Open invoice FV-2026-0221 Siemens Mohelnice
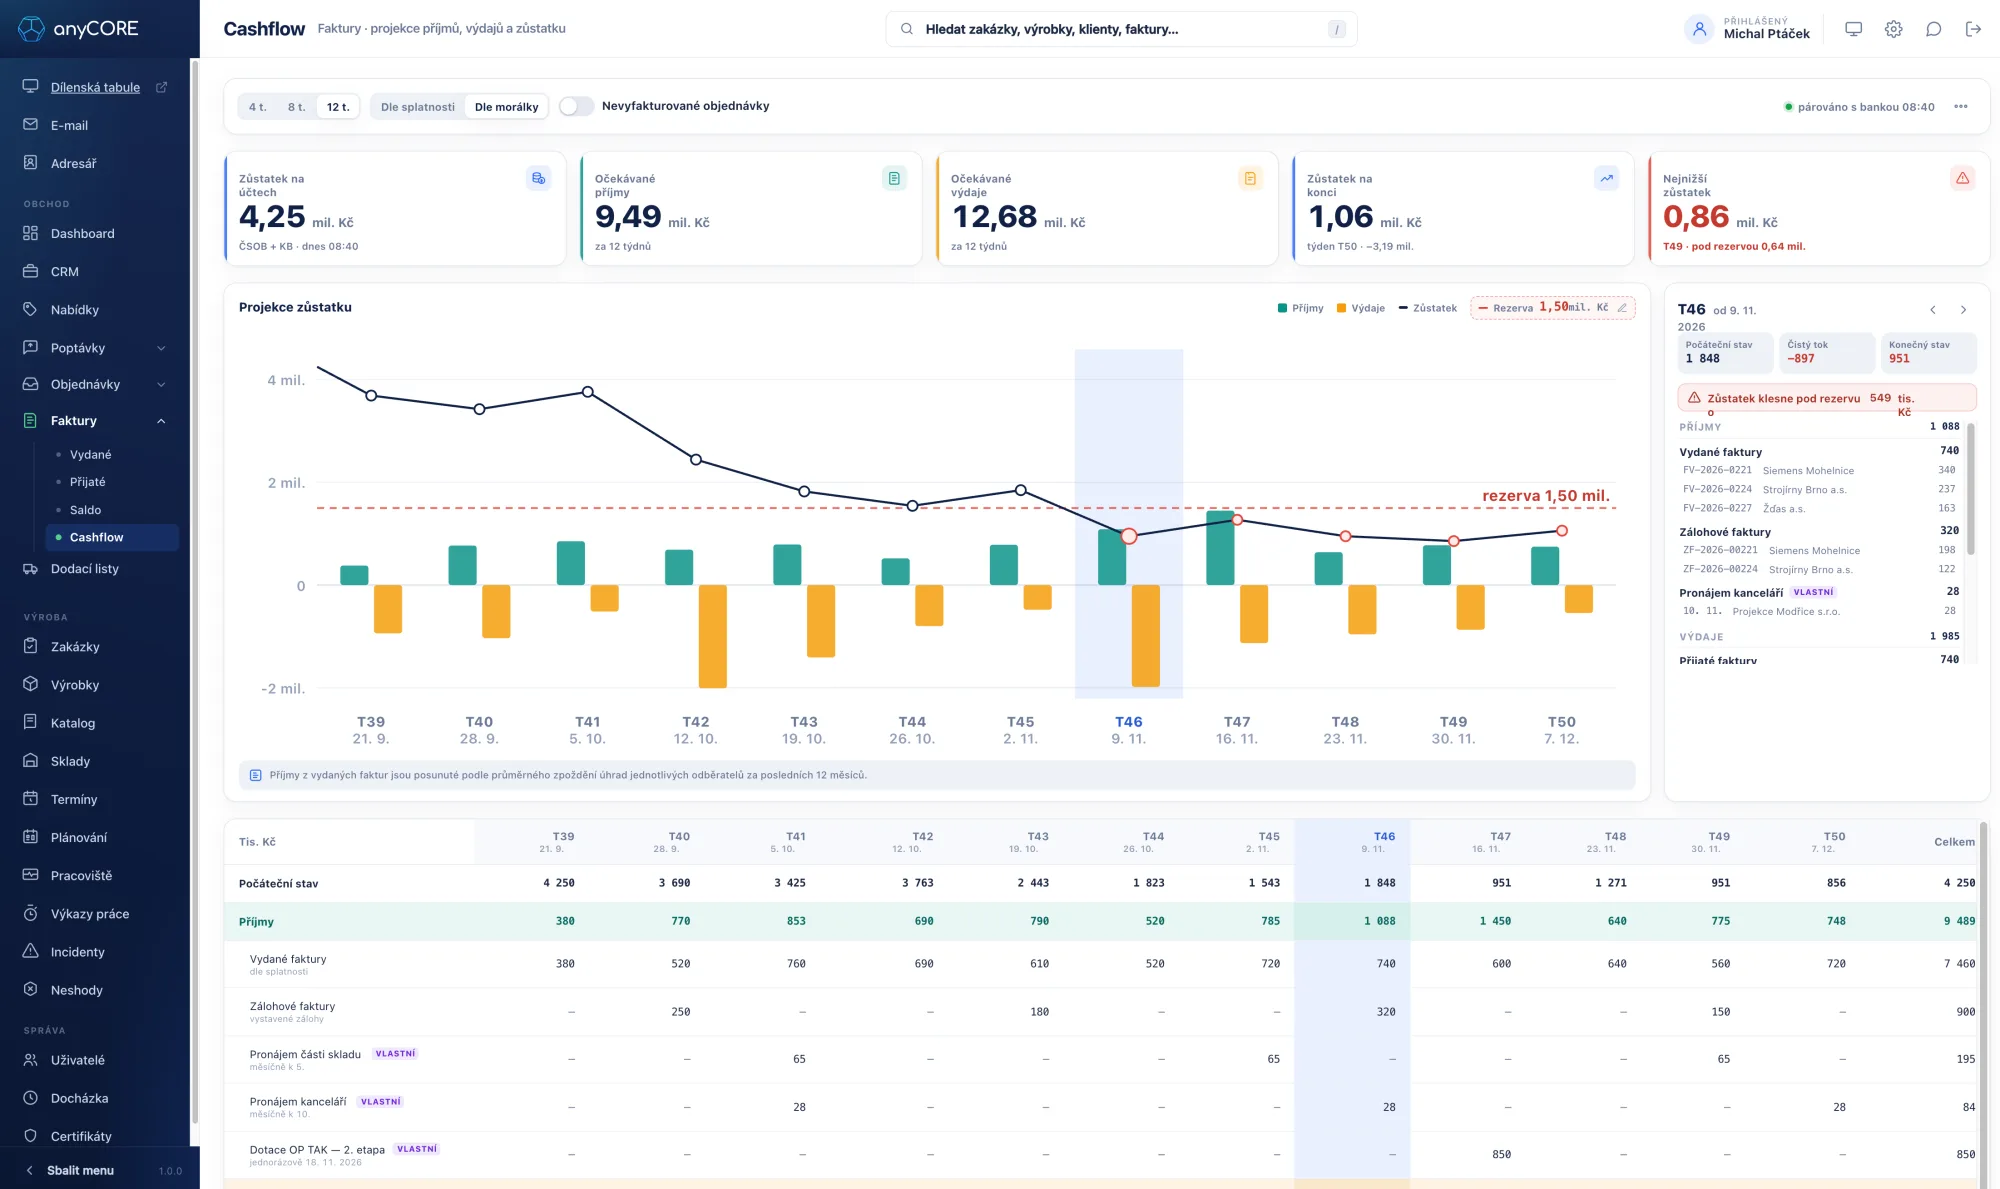 [1817, 470]
